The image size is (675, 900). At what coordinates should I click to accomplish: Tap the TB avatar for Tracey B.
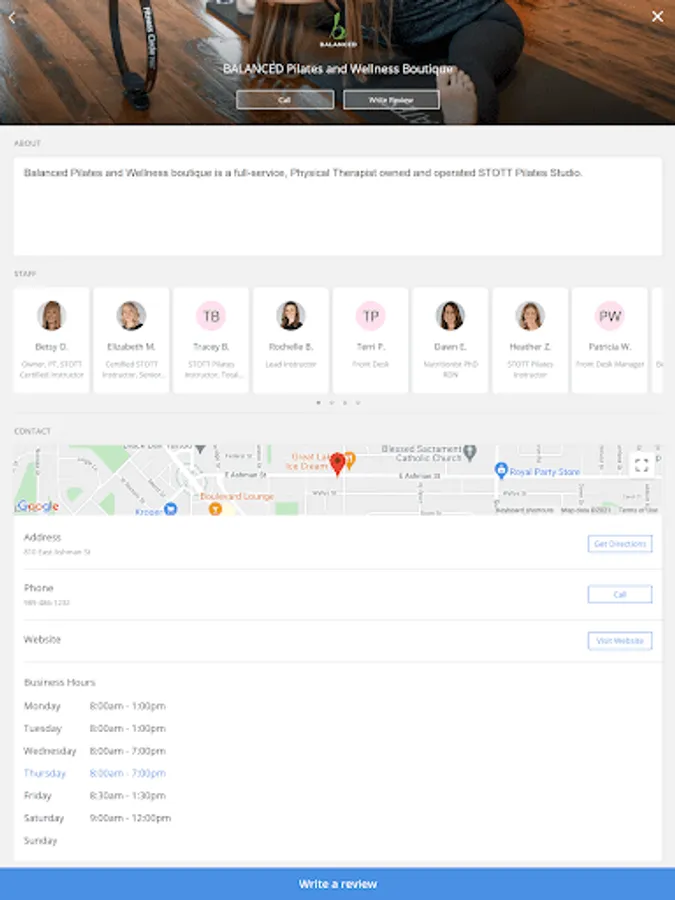(x=211, y=316)
